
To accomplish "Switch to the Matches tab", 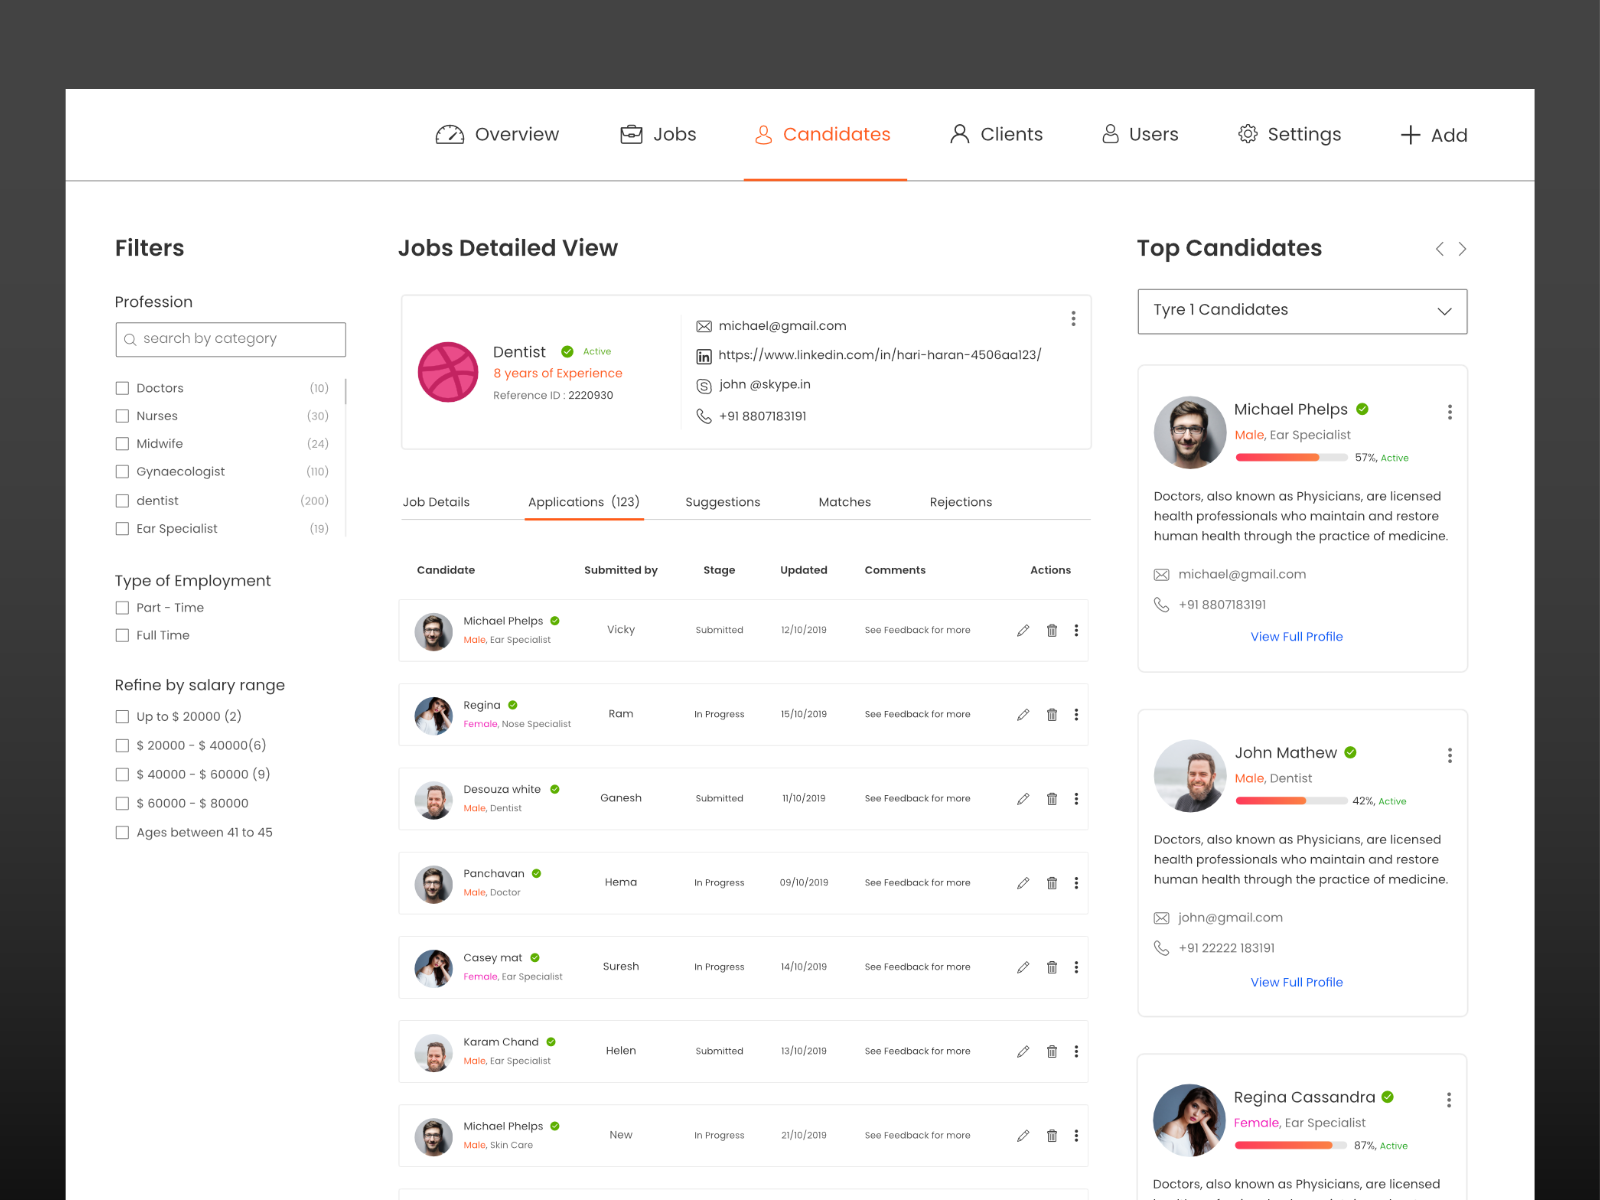I will coord(844,501).
